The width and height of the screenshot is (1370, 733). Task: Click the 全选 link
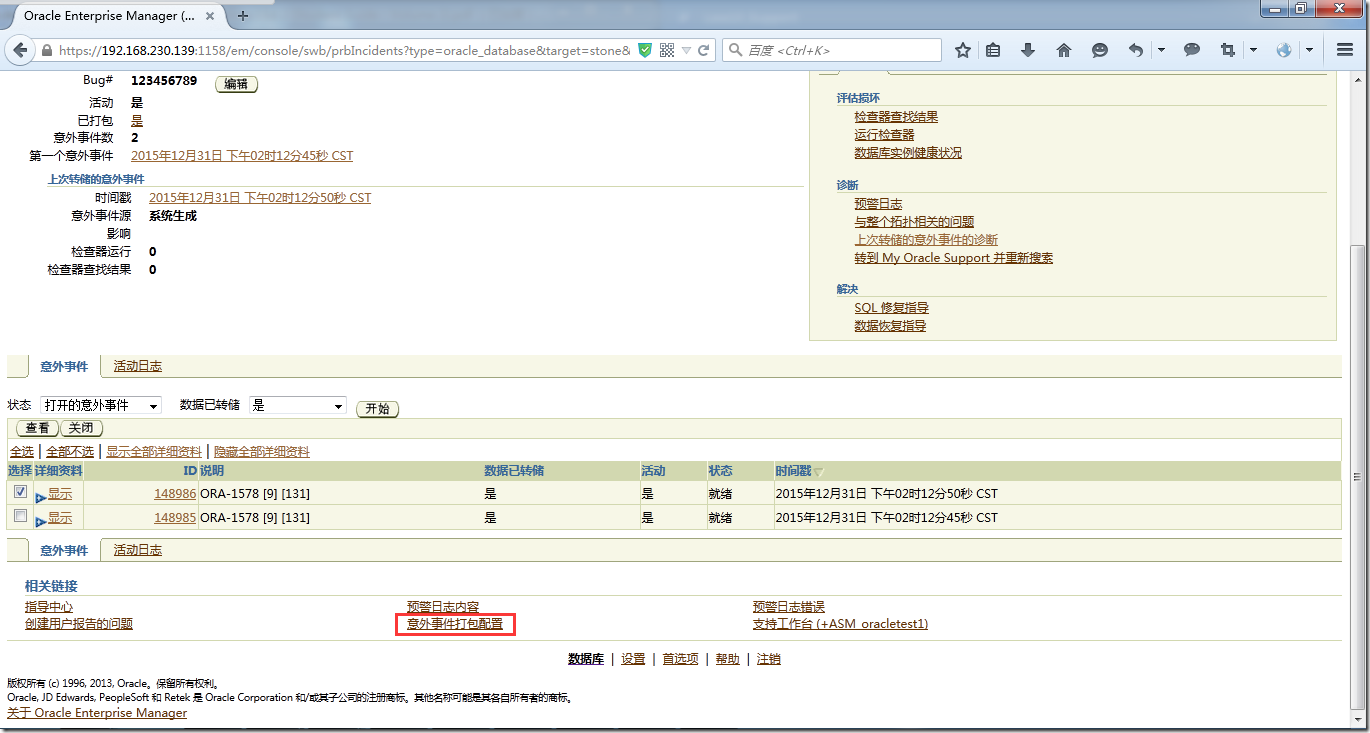pos(22,452)
